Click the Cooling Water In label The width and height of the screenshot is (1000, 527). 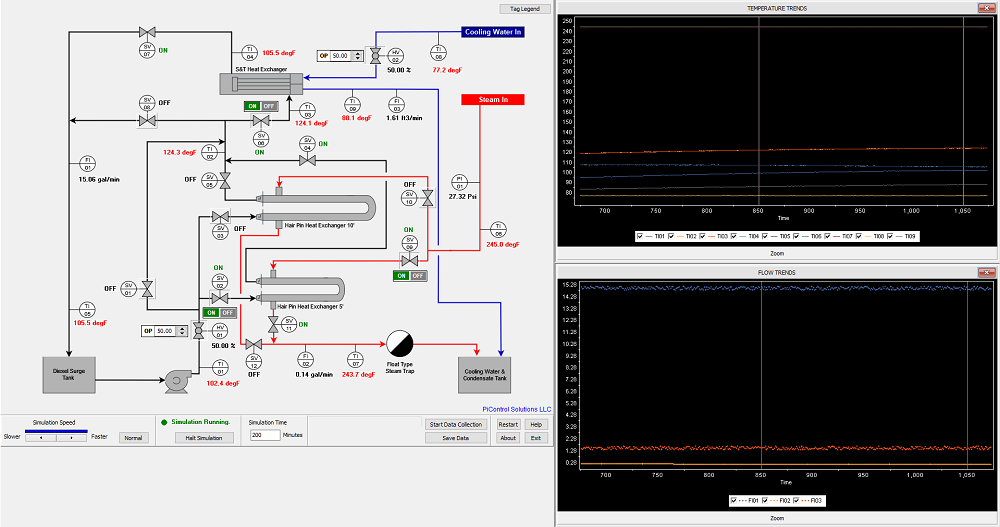click(x=493, y=32)
